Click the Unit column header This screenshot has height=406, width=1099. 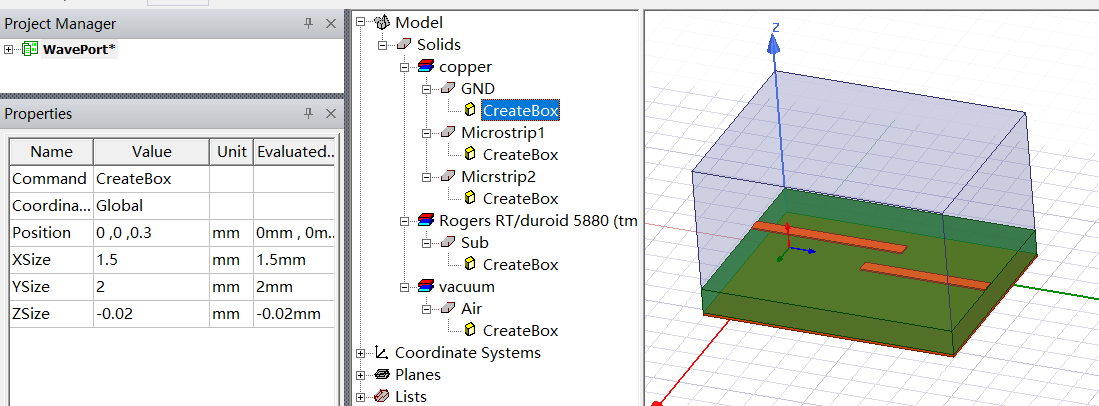(x=231, y=151)
